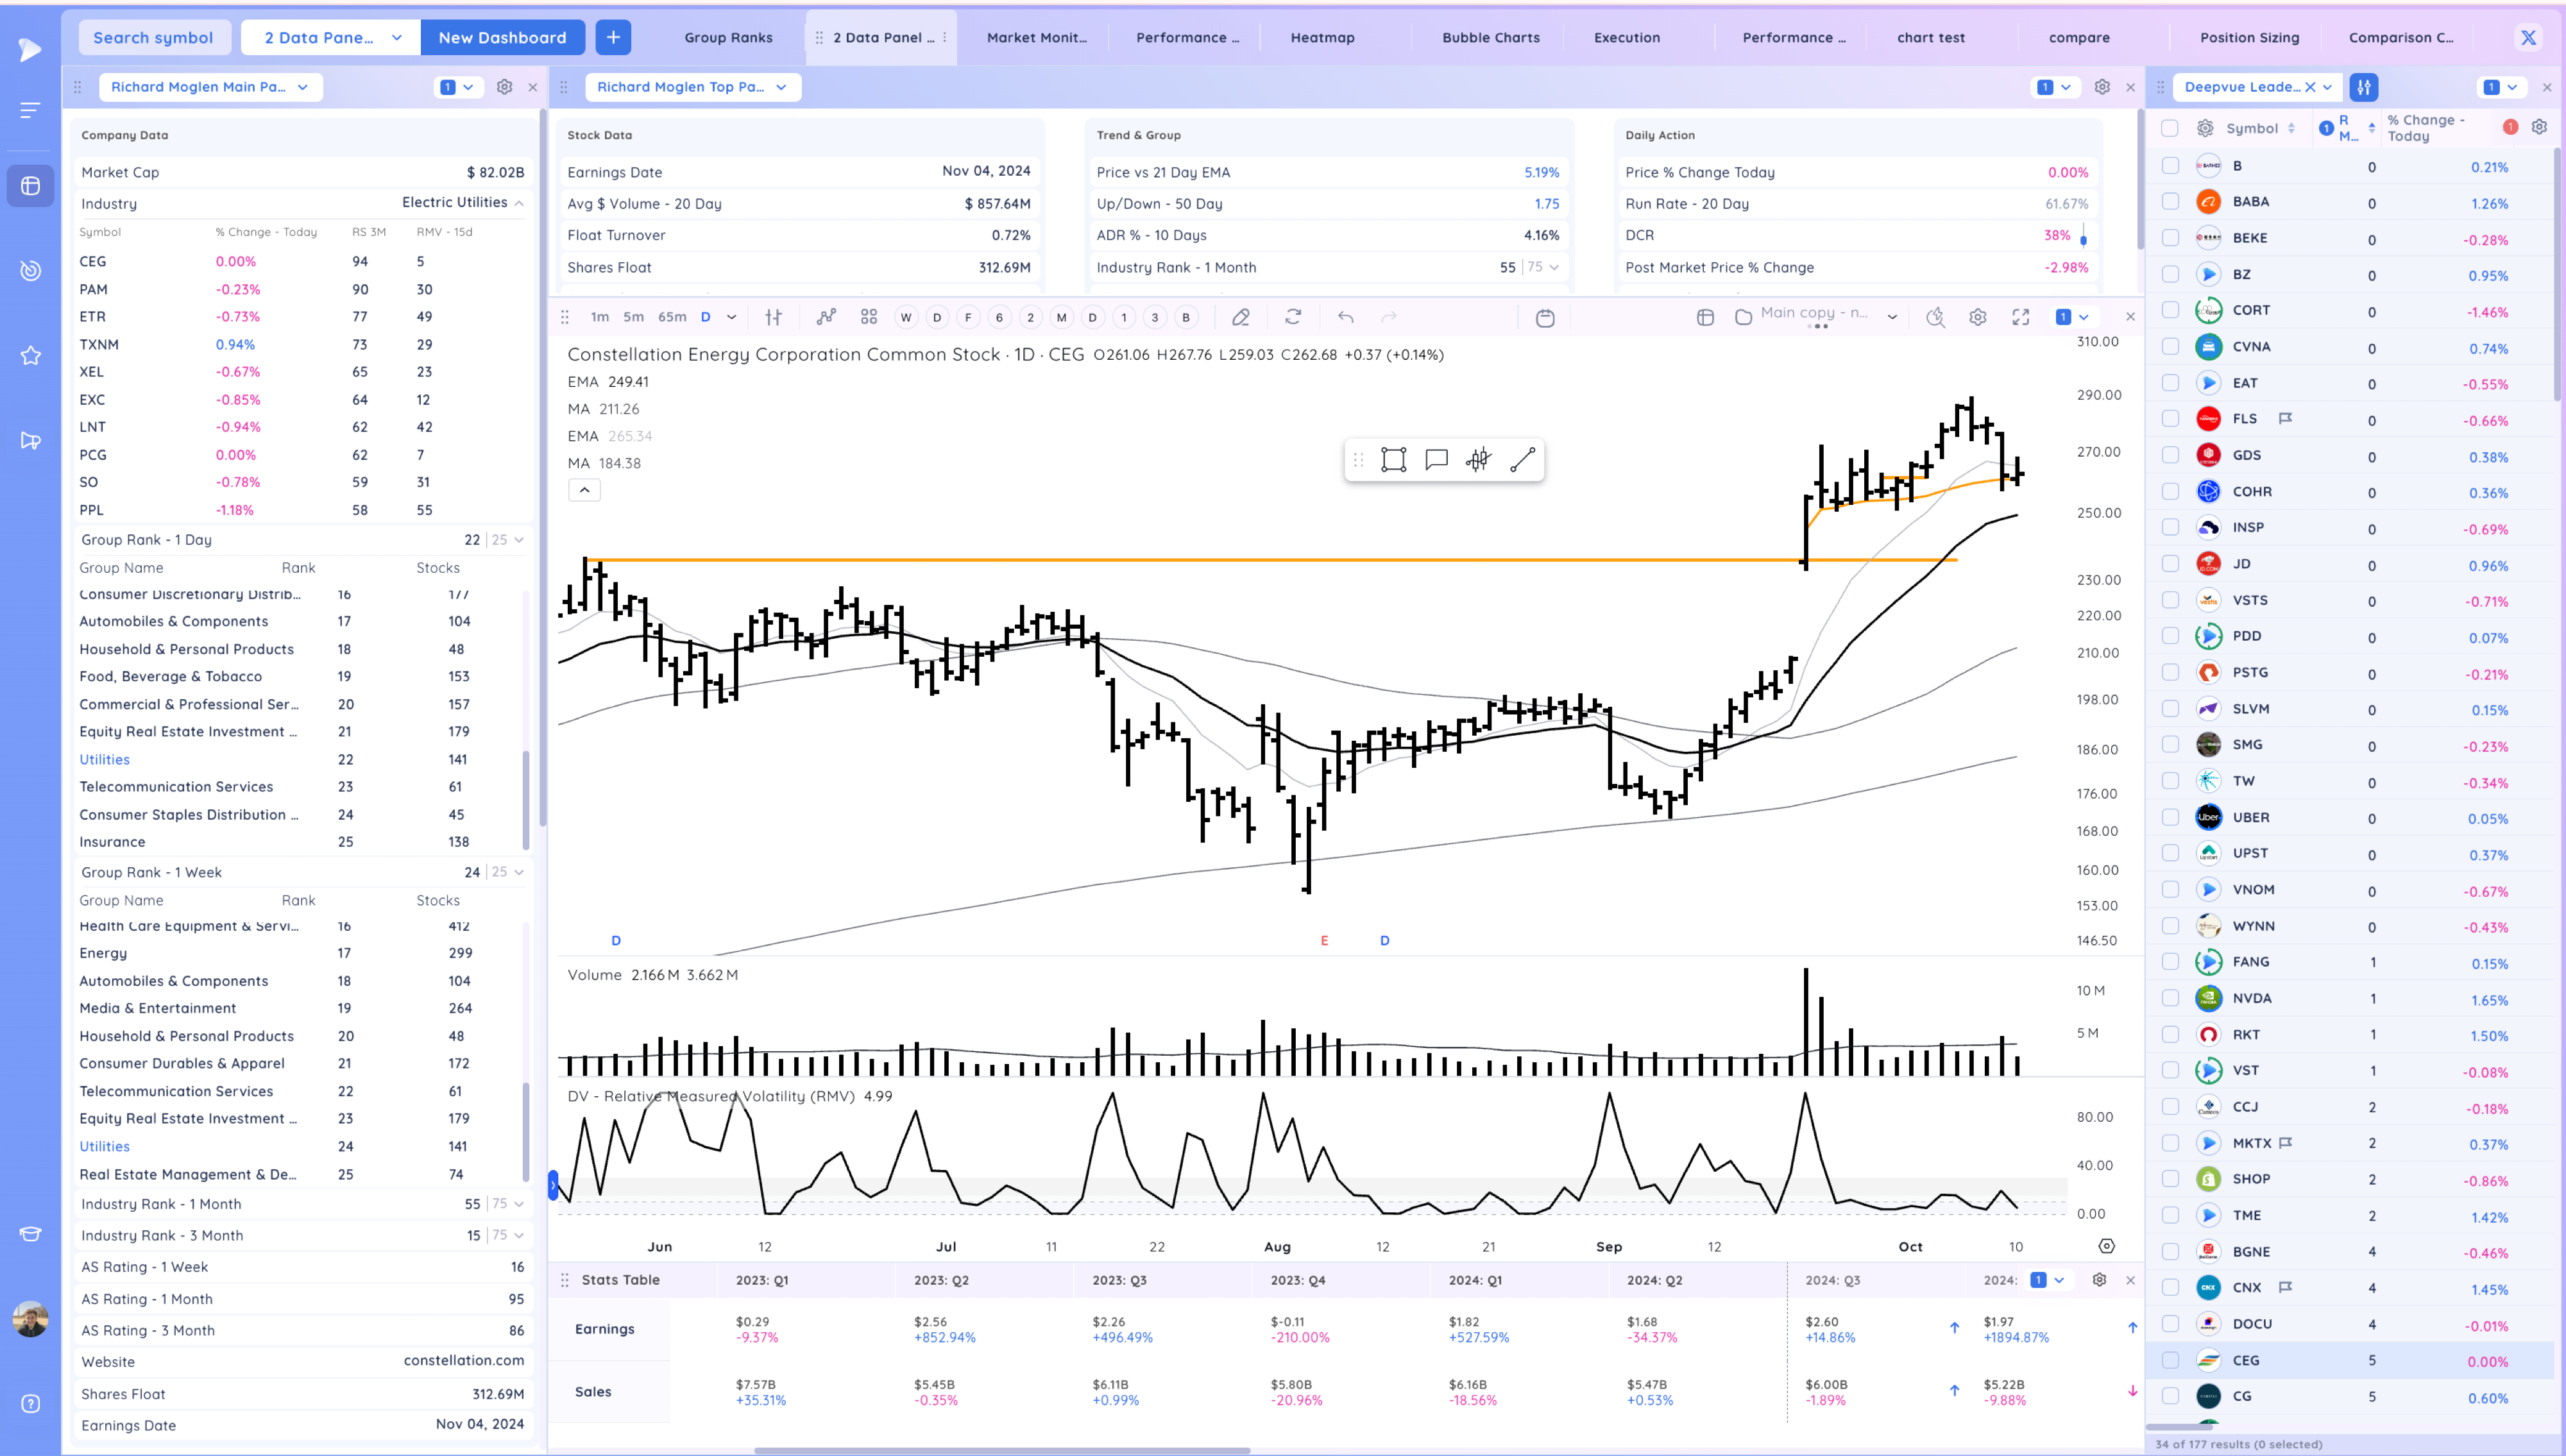Image resolution: width=2566 pixels, height=1456 pixels.
Task: Click the annotation comment tool
Action: (x=1436, y=460)
